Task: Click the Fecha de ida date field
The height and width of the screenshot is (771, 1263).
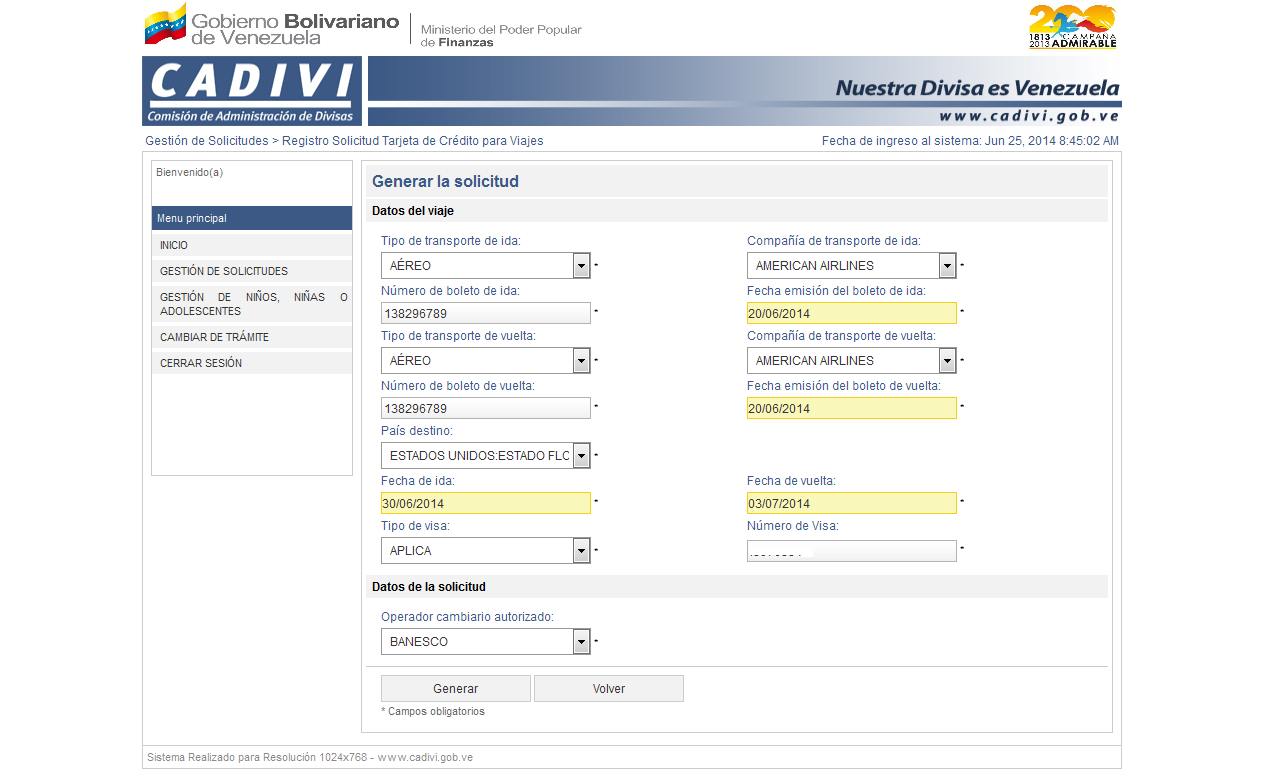Action: (x=486, y=503)
